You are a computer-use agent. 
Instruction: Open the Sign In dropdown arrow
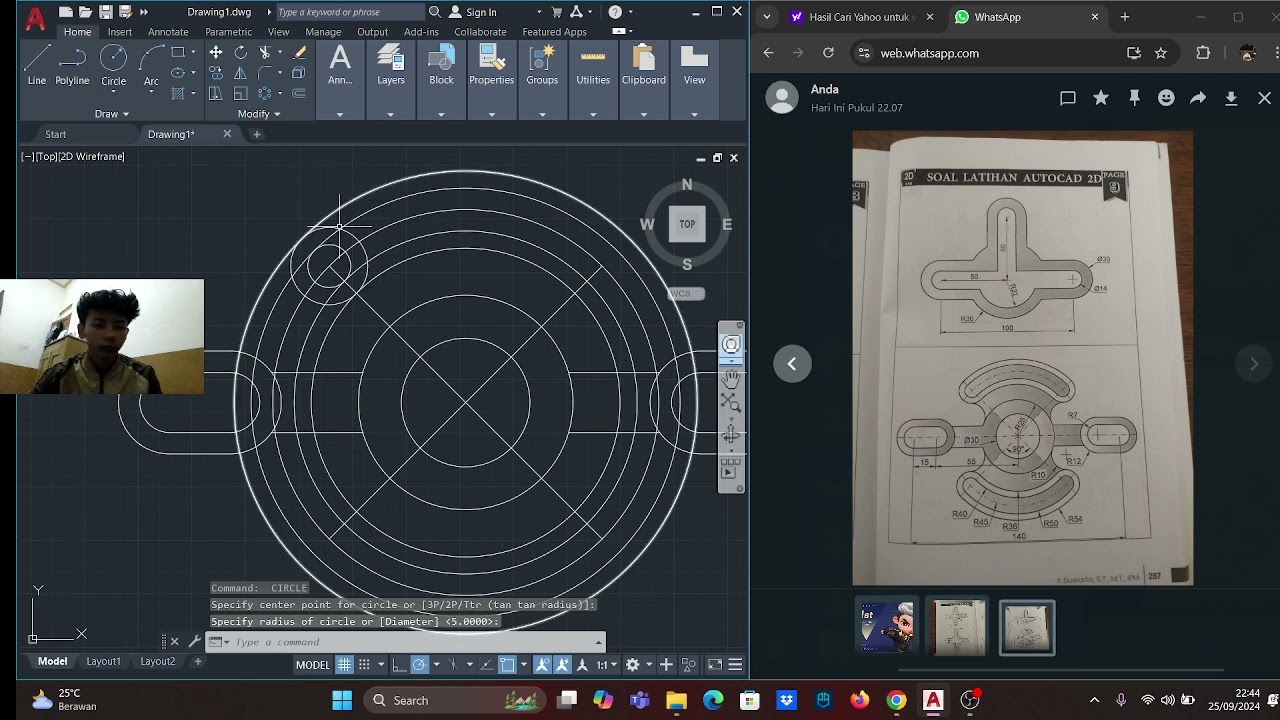click(539, 12)
